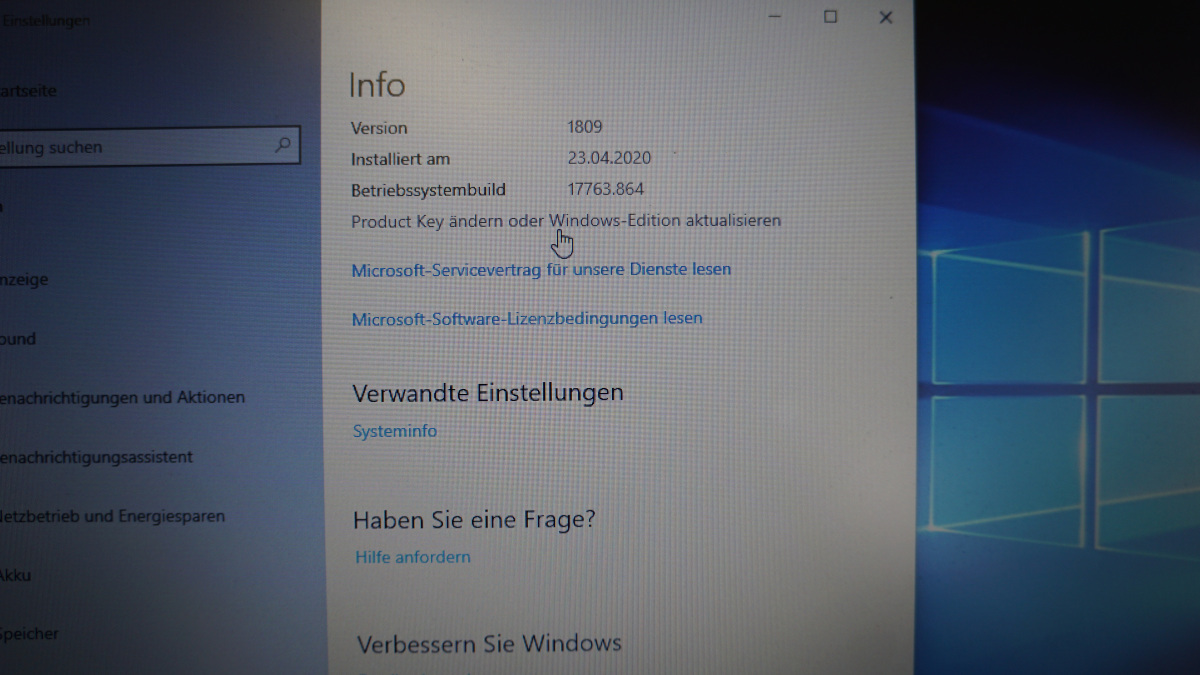Click the Verbessern Sie Windows heading
Image resolution: width=1200 pixels, height=675 pixels.
[489, 643]
